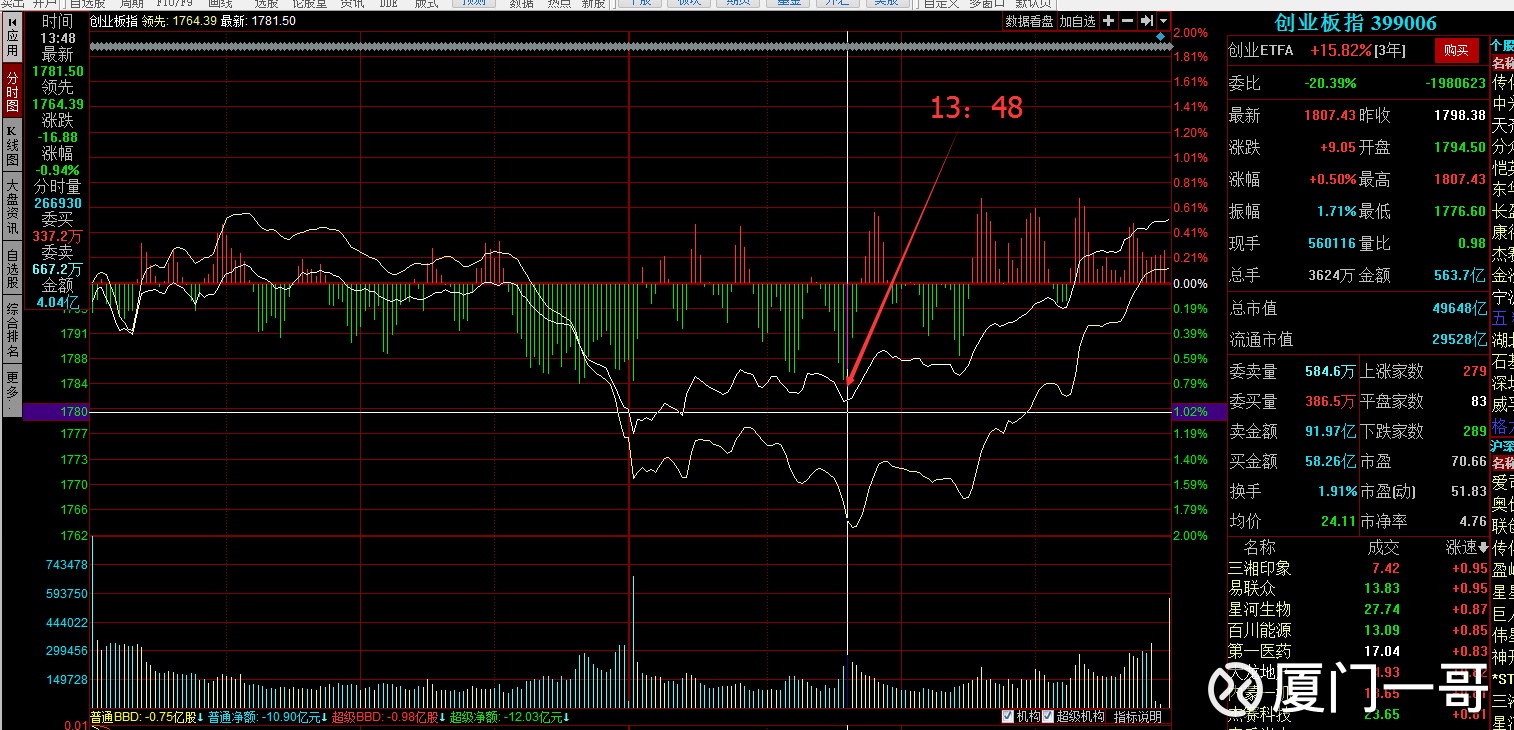Screen dimensions: 1514x730
Task: Collapse the left sidebar with arrow icon
Action: 12,20
